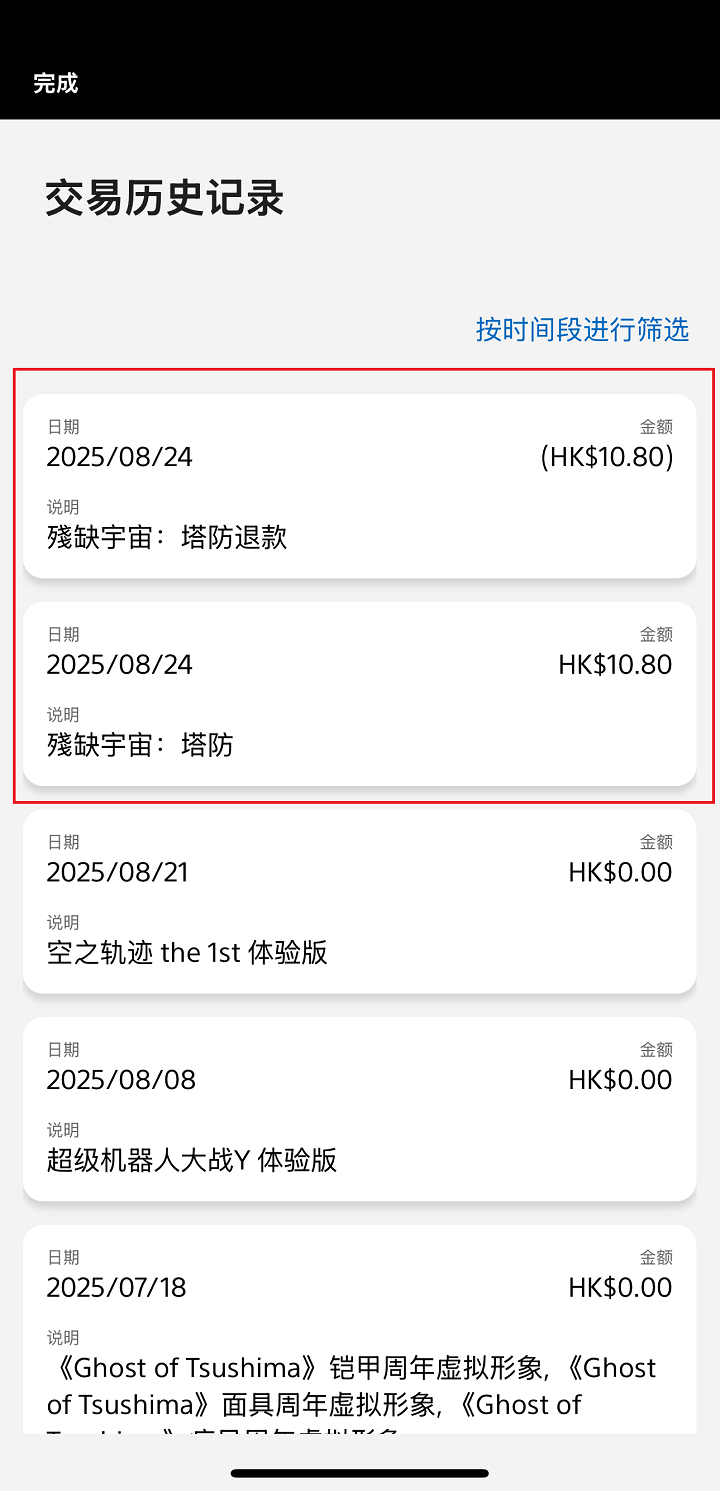Tap the HK$0.00 amount dated 2025/07/18
Viewport: 720px width, 1491px height.
(x=620, y=1287)
